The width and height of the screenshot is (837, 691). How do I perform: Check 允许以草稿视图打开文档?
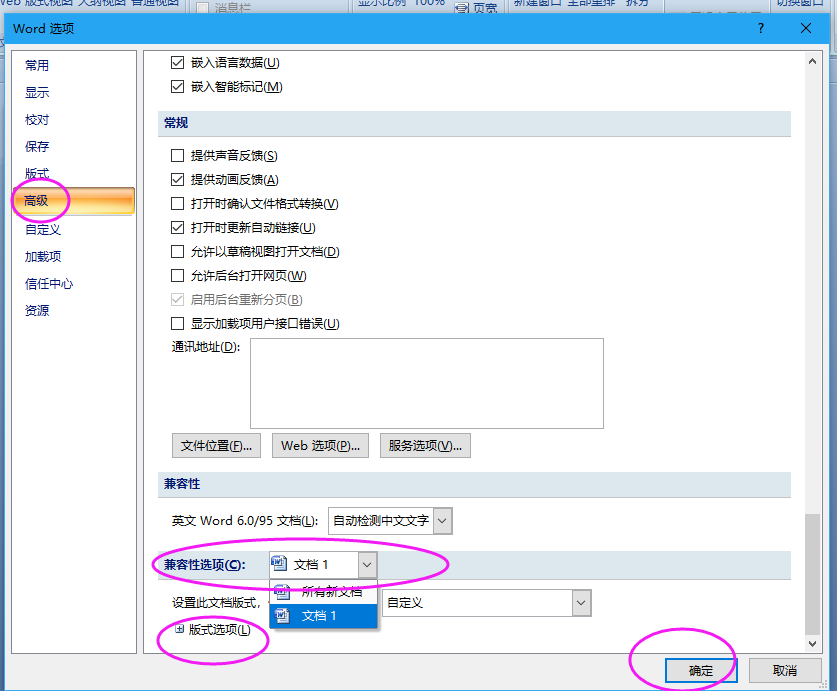[177, 251]
